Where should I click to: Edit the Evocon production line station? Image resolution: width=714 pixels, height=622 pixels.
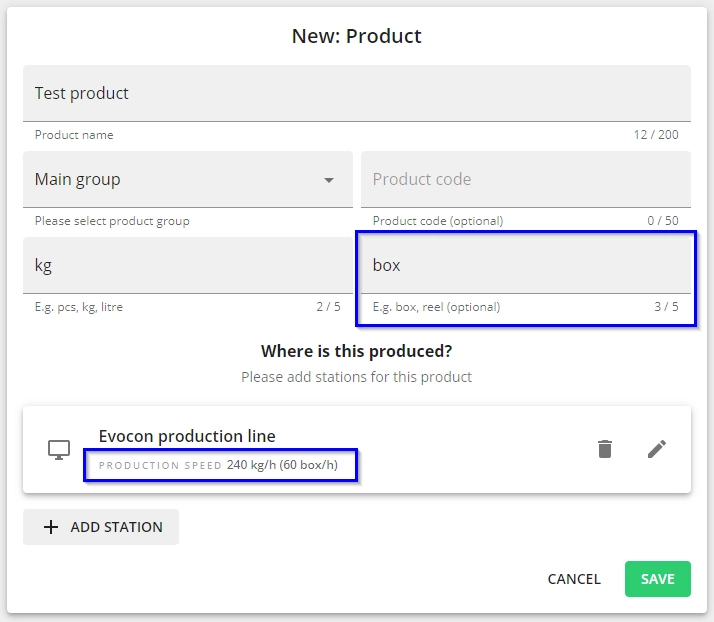(657, 449)
